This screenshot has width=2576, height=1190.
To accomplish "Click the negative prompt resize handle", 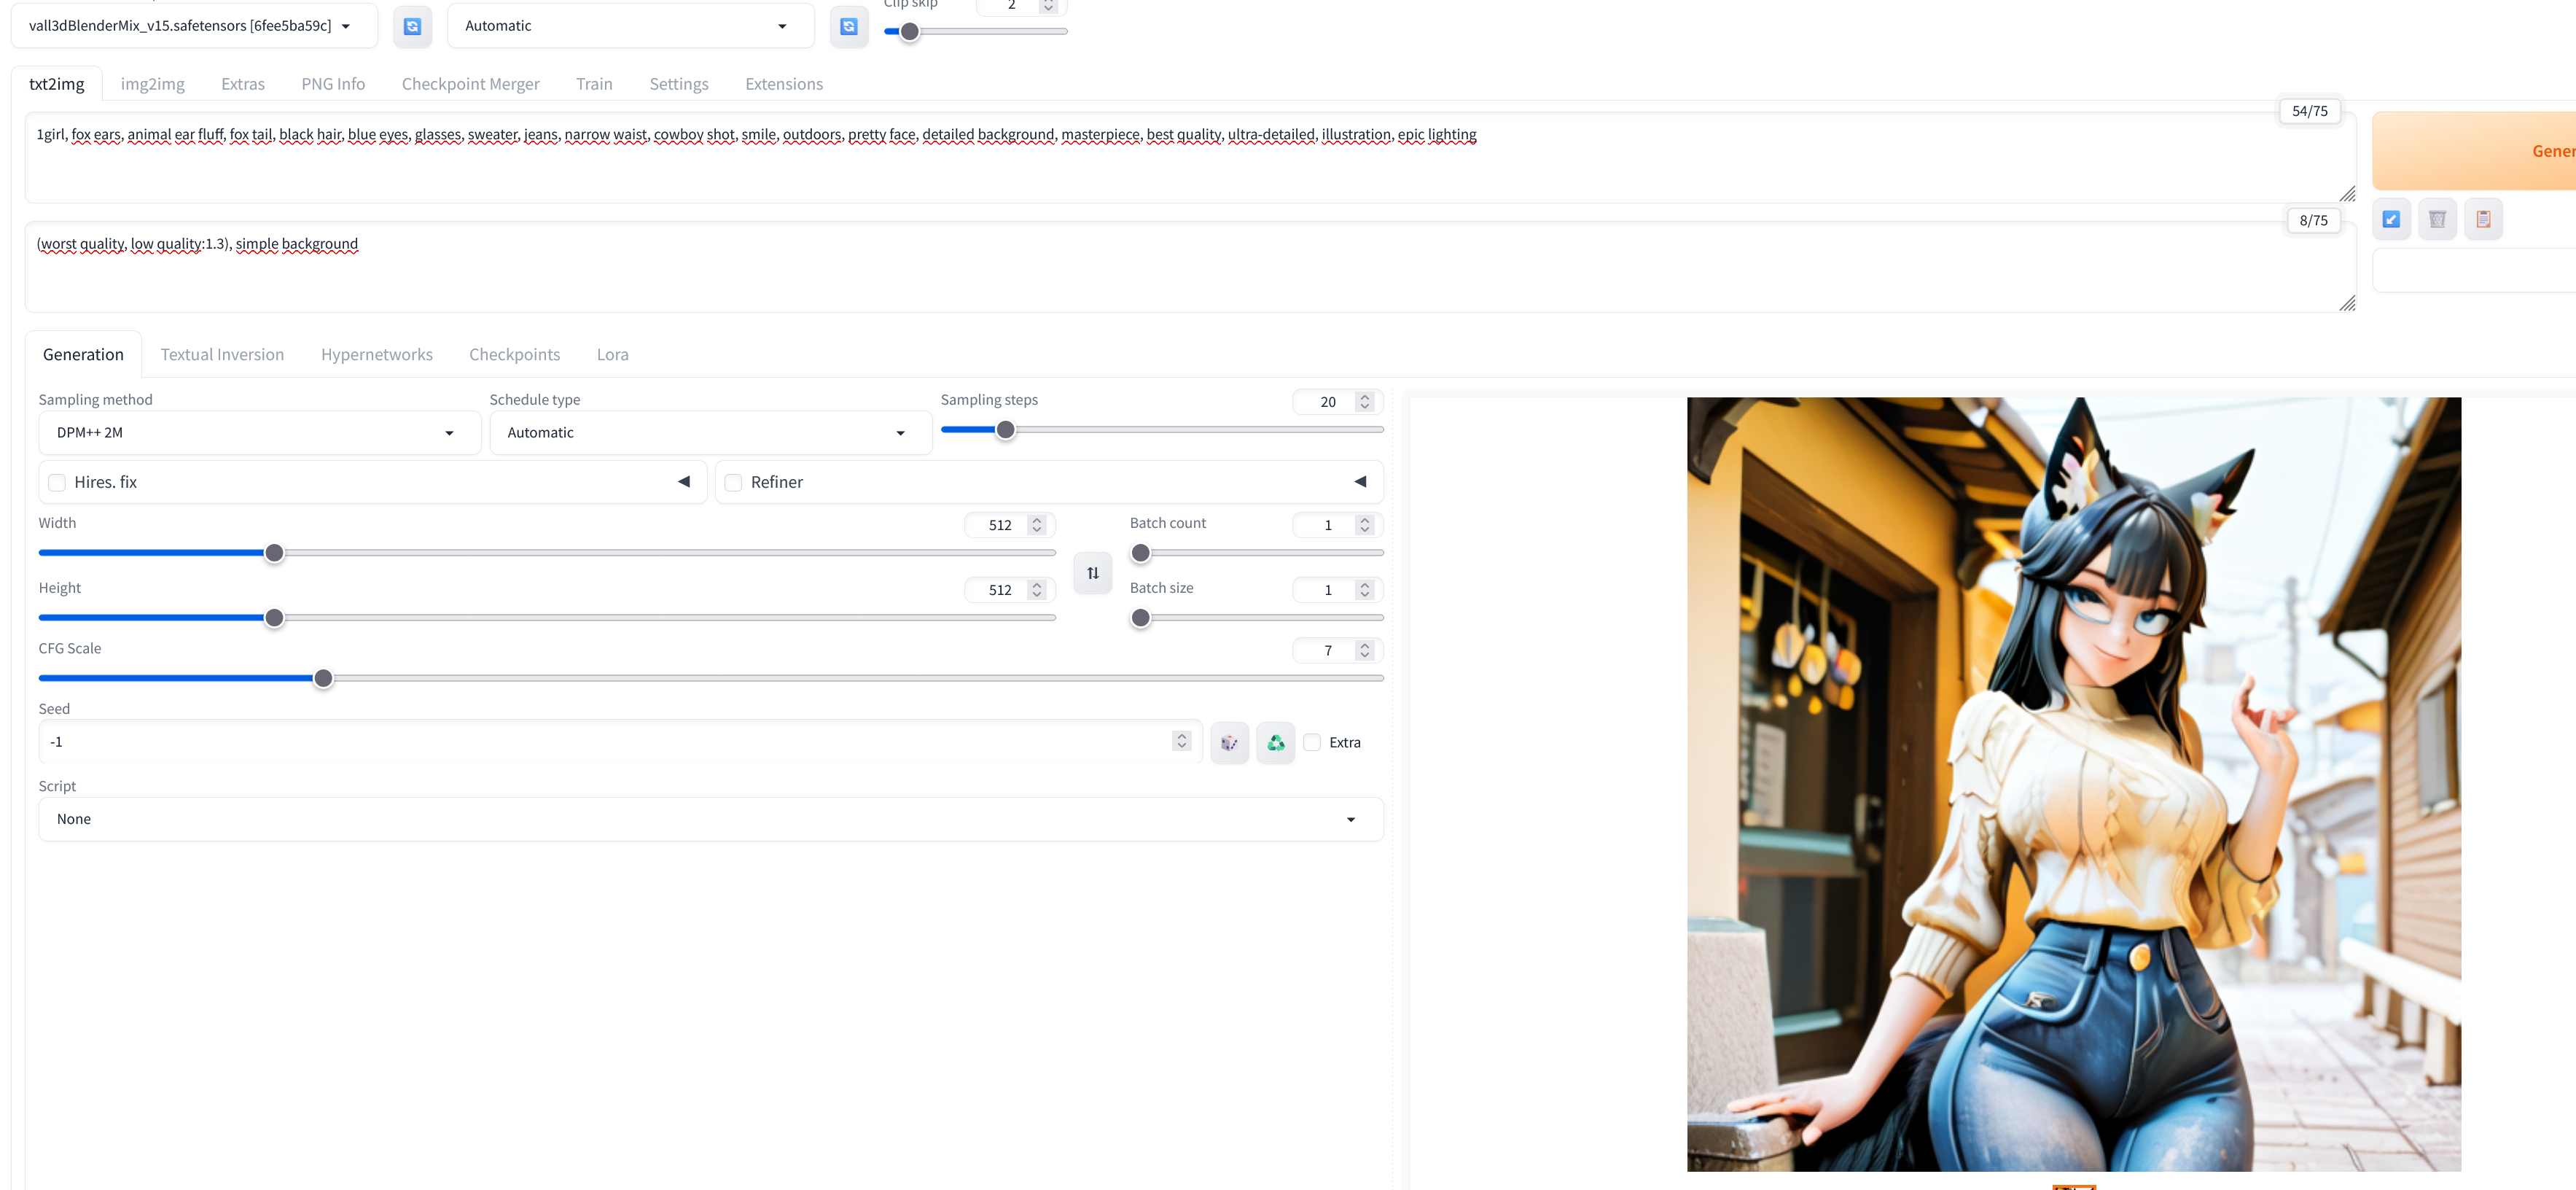I will [x=2347, y=304].
